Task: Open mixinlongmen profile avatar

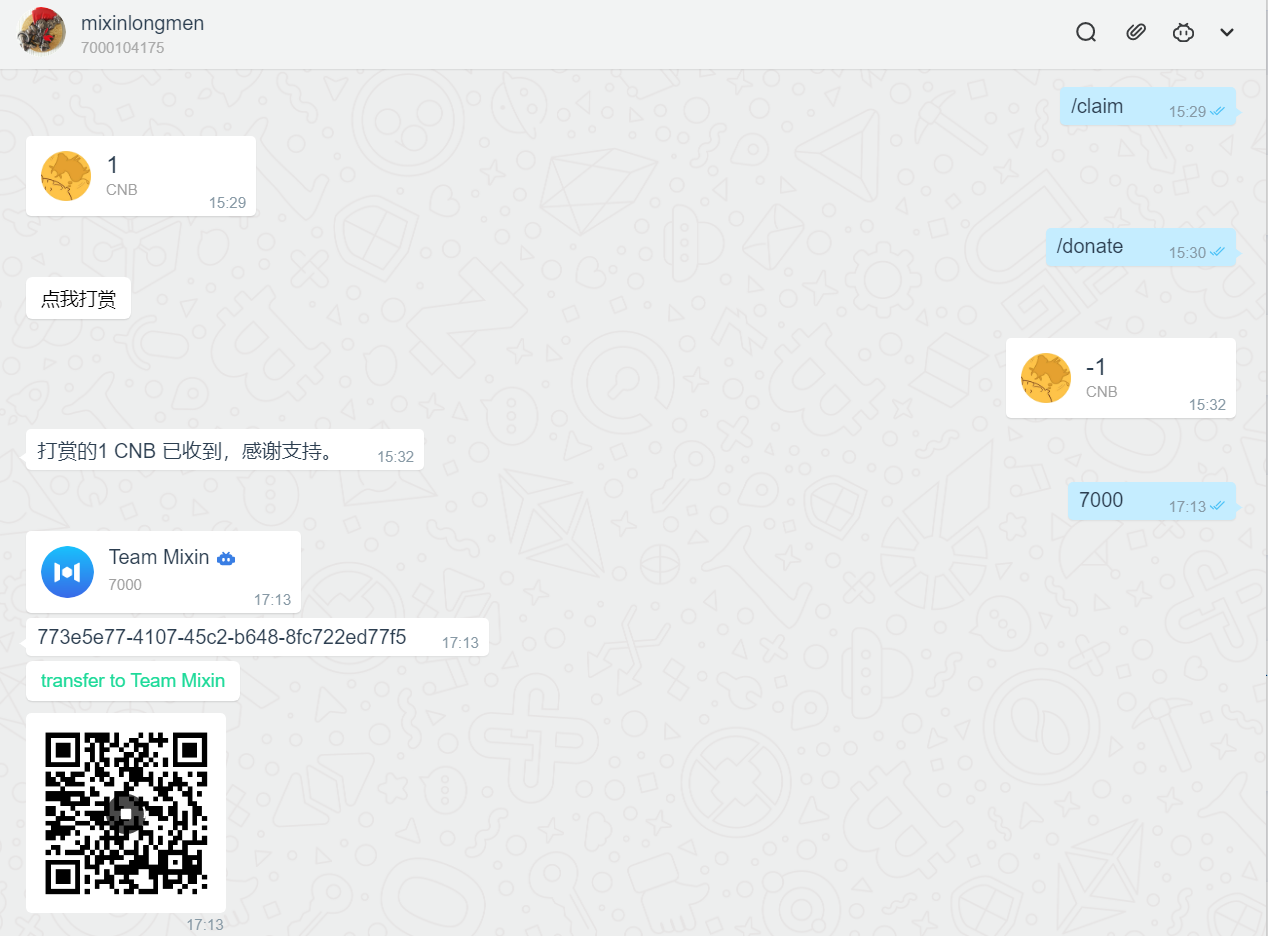Action: (x=43, y=32)
